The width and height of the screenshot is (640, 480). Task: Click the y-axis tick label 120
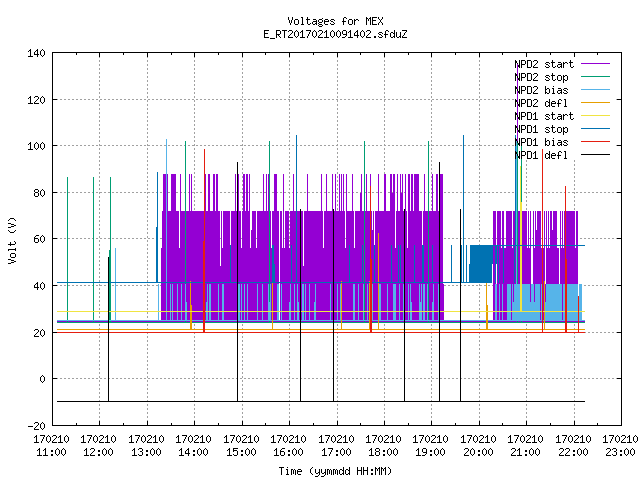(36, 100)
